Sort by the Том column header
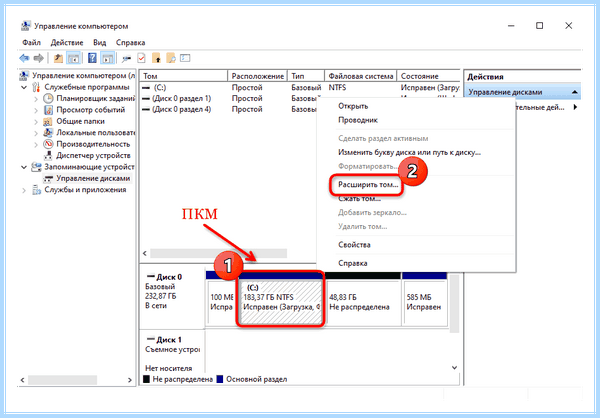This screenshot has width=600, height=418. (184, 76)
